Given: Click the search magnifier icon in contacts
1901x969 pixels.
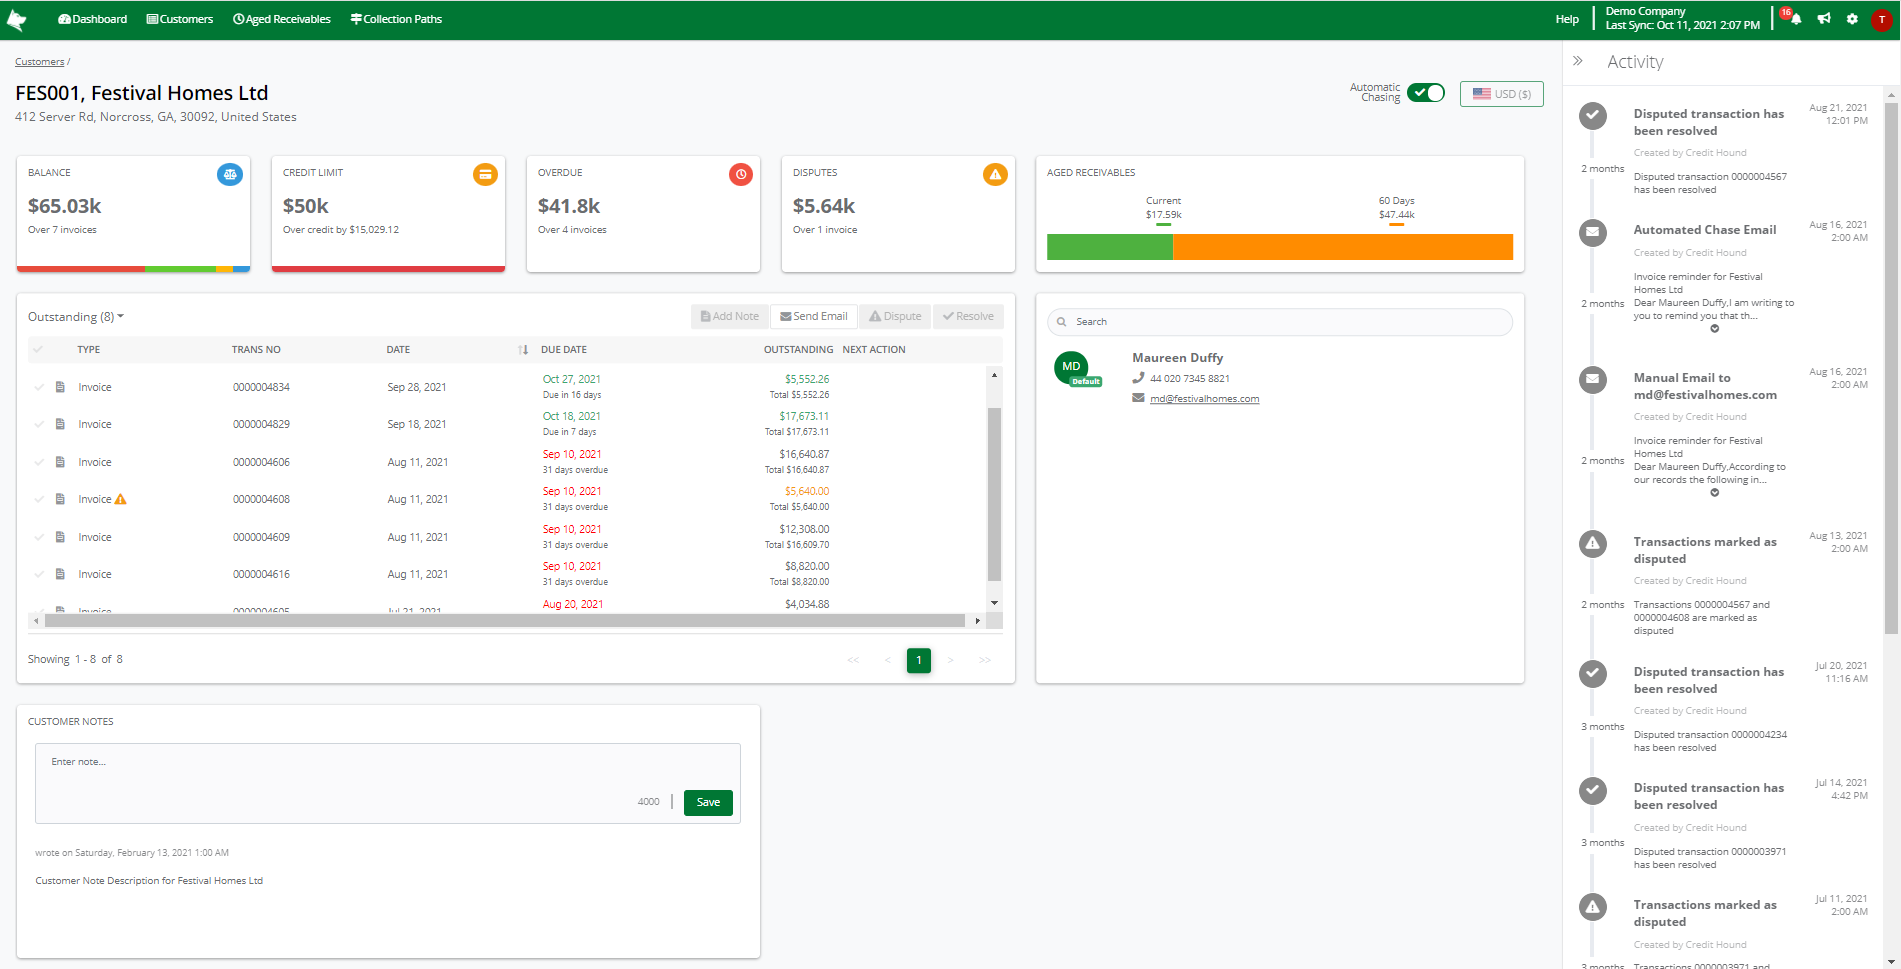Looking at the screenshot, I should (1061, 322).
